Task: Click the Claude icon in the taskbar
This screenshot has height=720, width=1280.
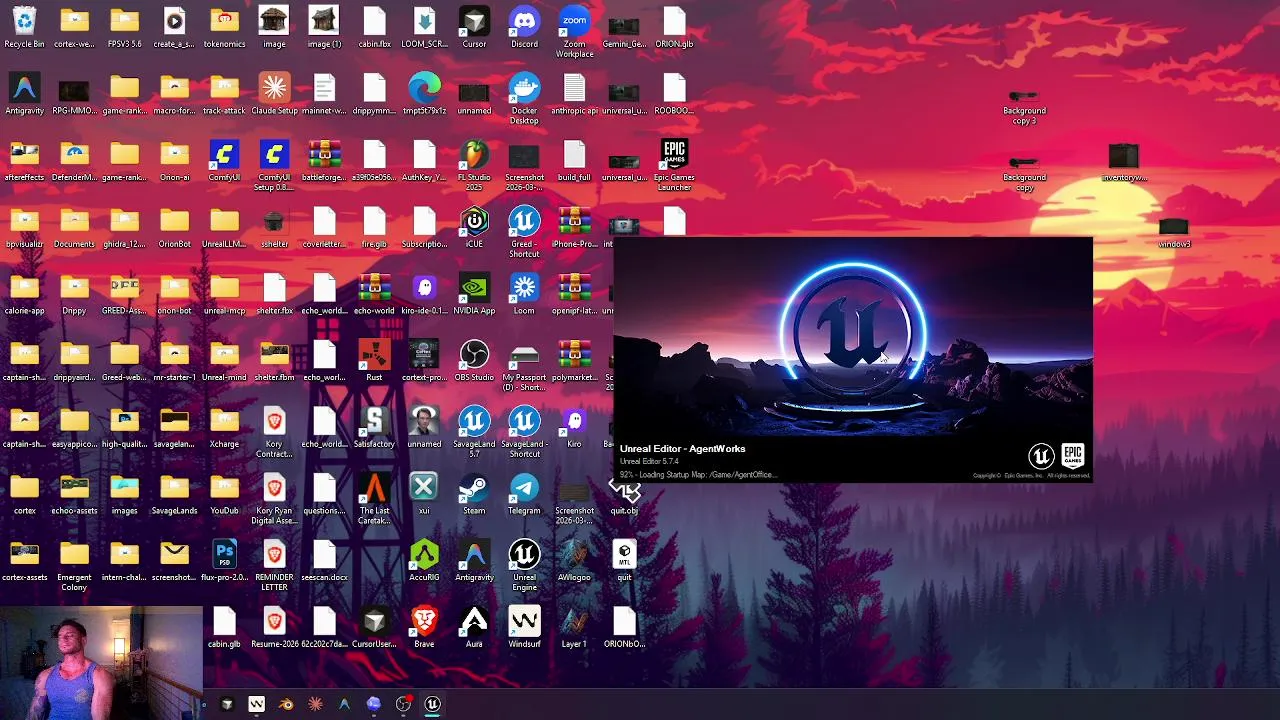Action: 315,704
